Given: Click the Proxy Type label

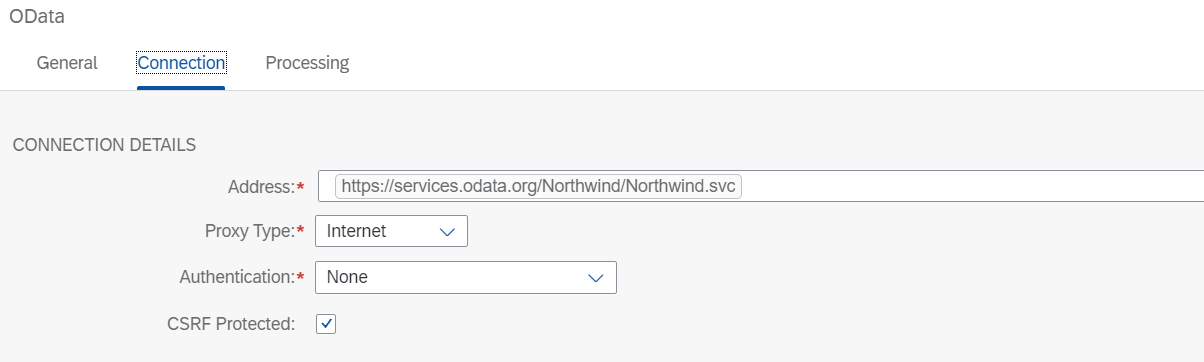Looking at the screenshot, I should [249, 231].
